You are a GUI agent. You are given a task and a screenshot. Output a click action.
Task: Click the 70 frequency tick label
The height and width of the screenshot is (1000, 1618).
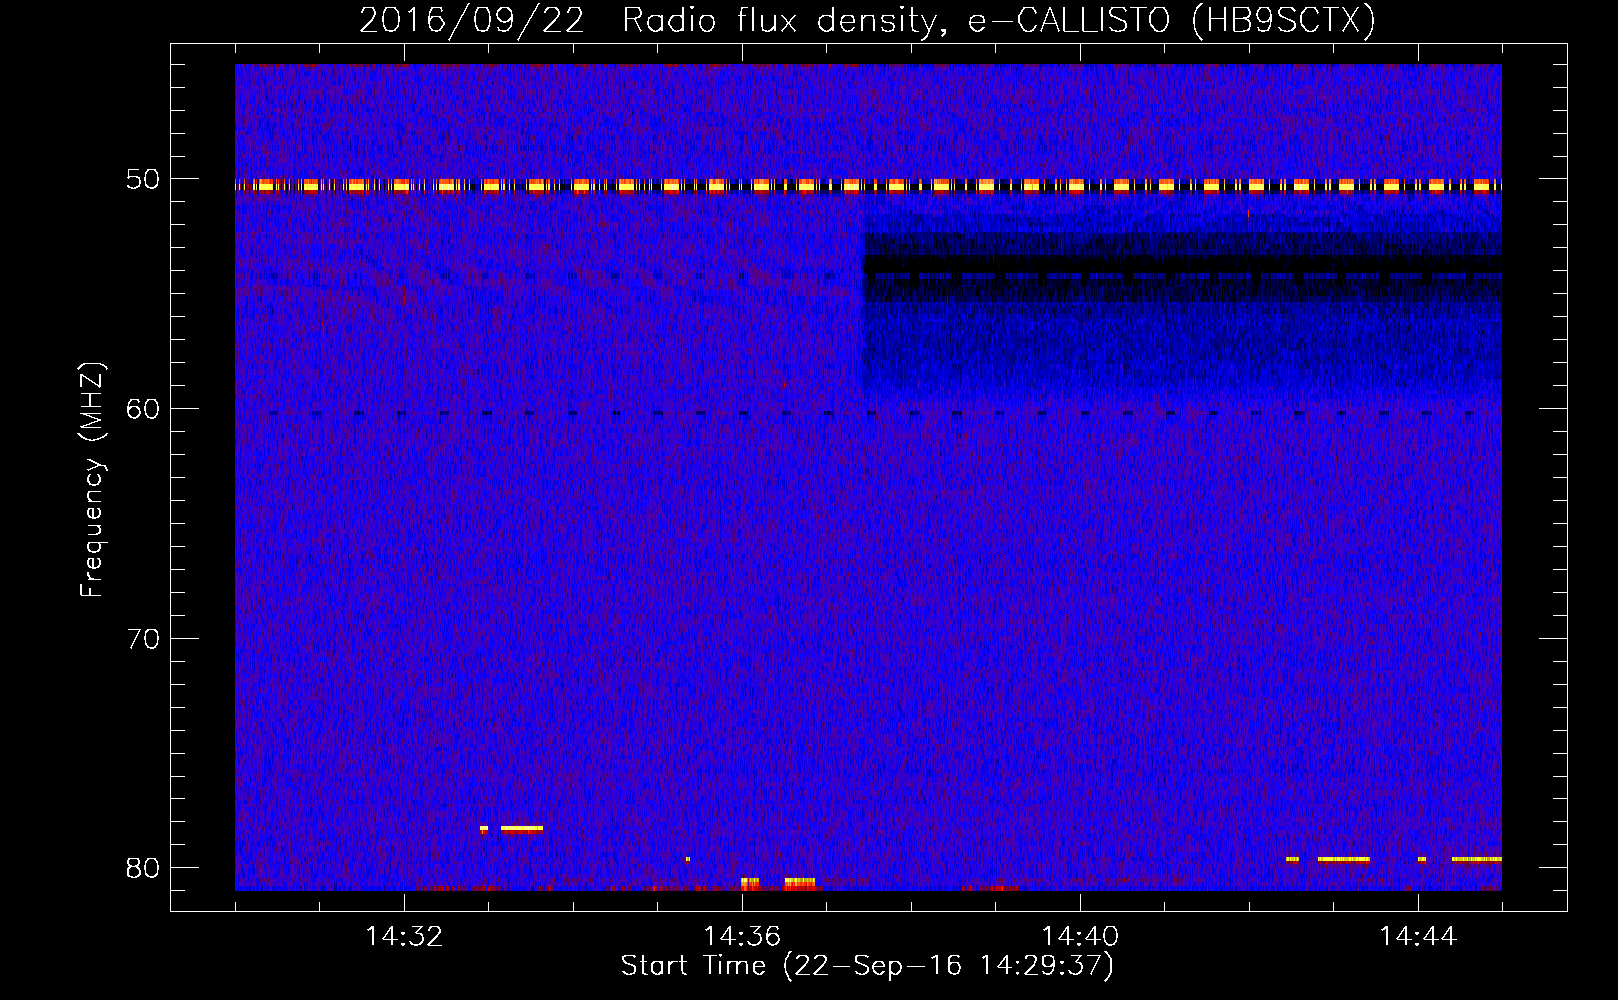click(x=143, y=639)
